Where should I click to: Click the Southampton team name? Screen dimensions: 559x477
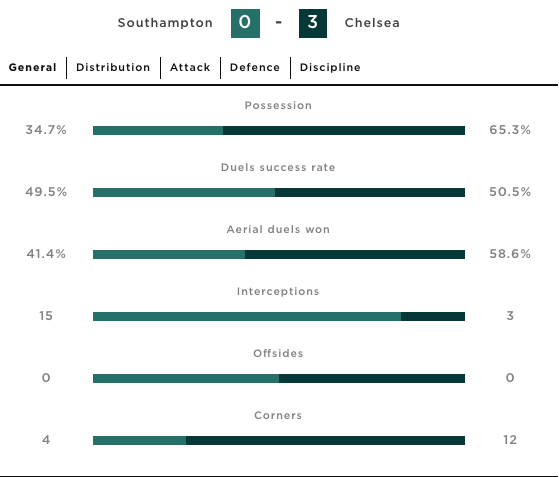click(165, 23)
